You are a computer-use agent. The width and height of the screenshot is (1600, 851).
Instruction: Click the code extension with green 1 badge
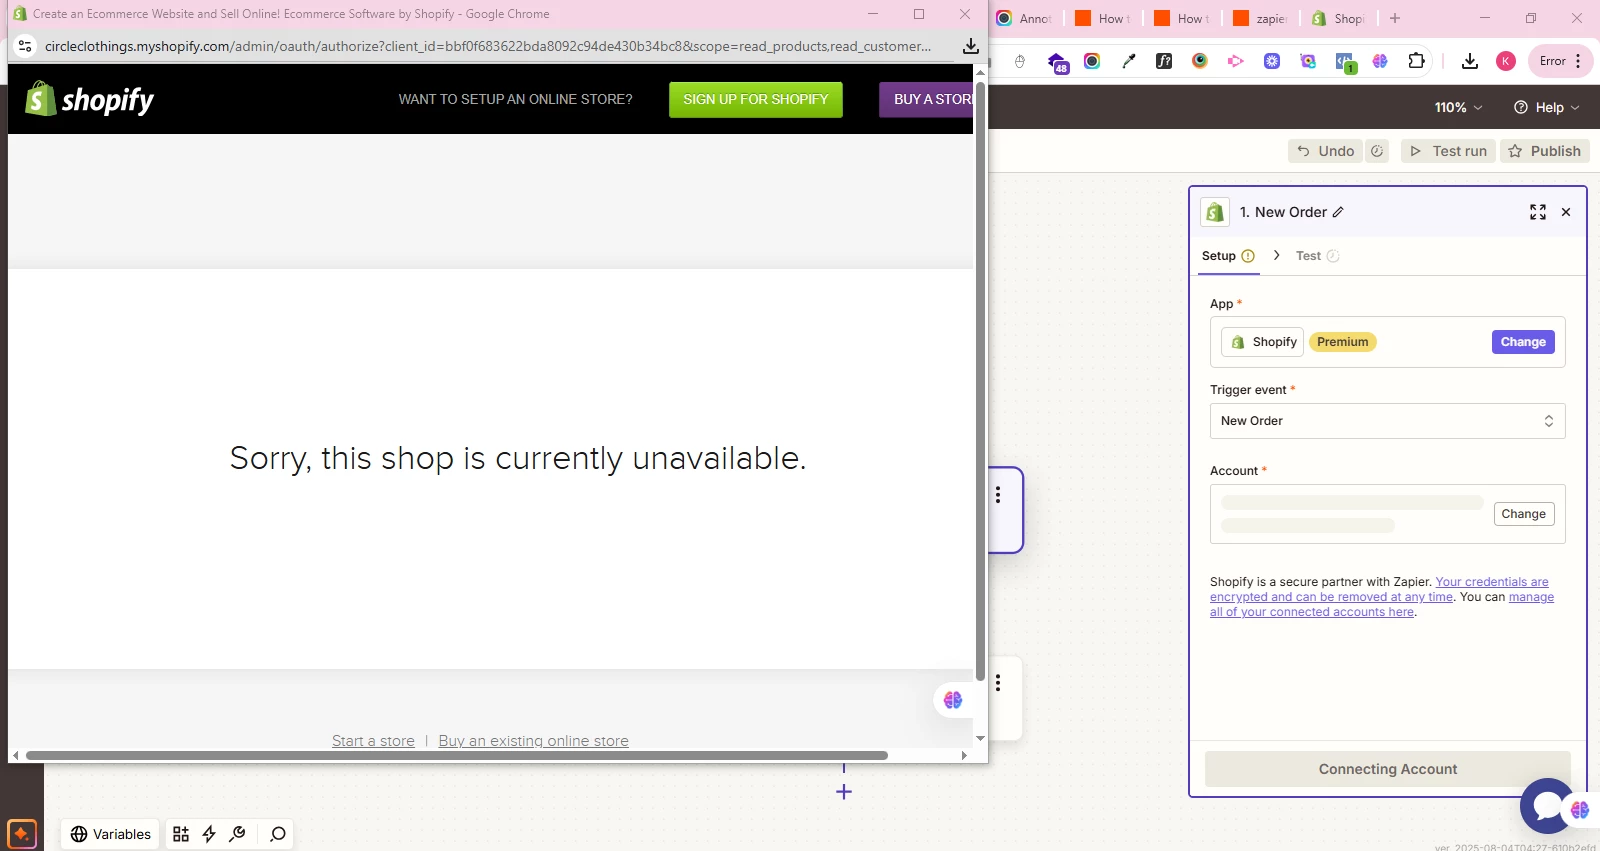(1345, 62)
